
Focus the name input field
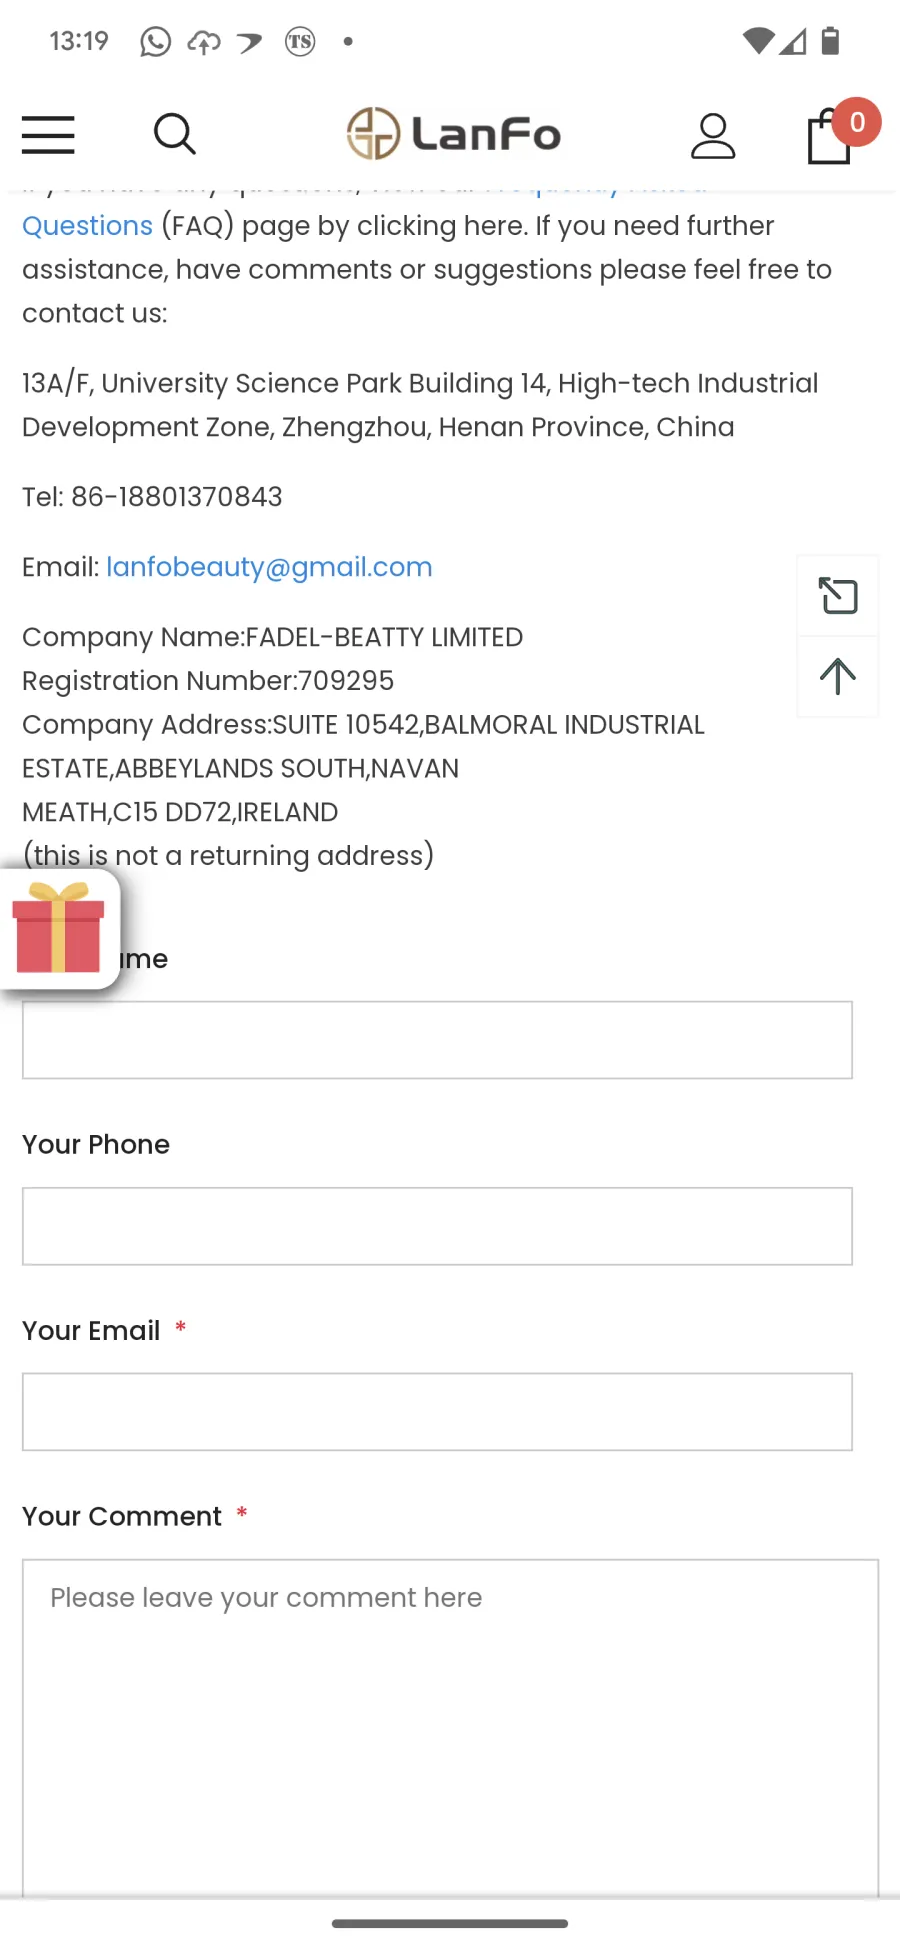point(437,1040)
